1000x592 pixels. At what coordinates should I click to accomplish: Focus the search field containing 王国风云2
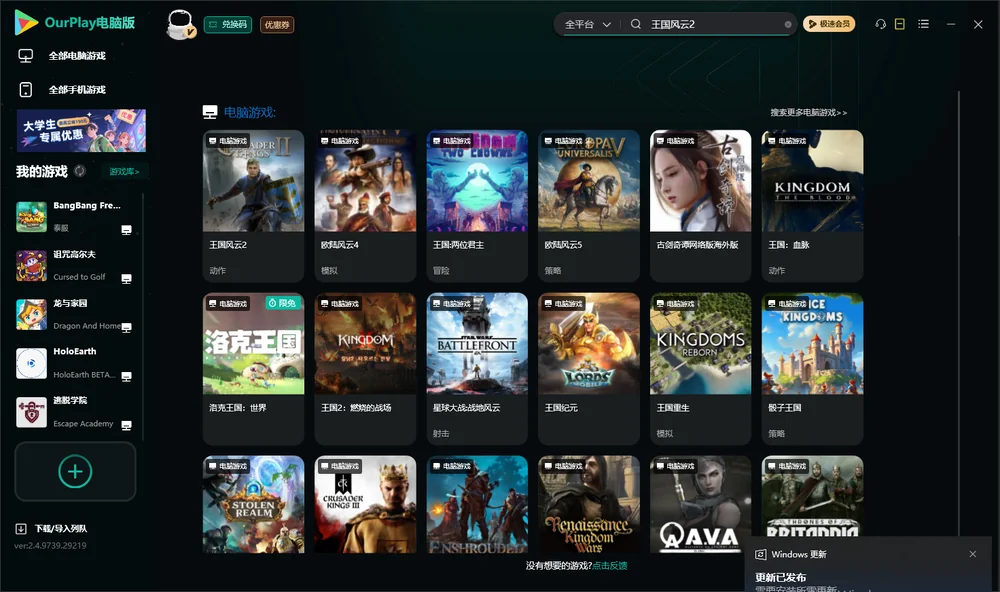[714, 24]
